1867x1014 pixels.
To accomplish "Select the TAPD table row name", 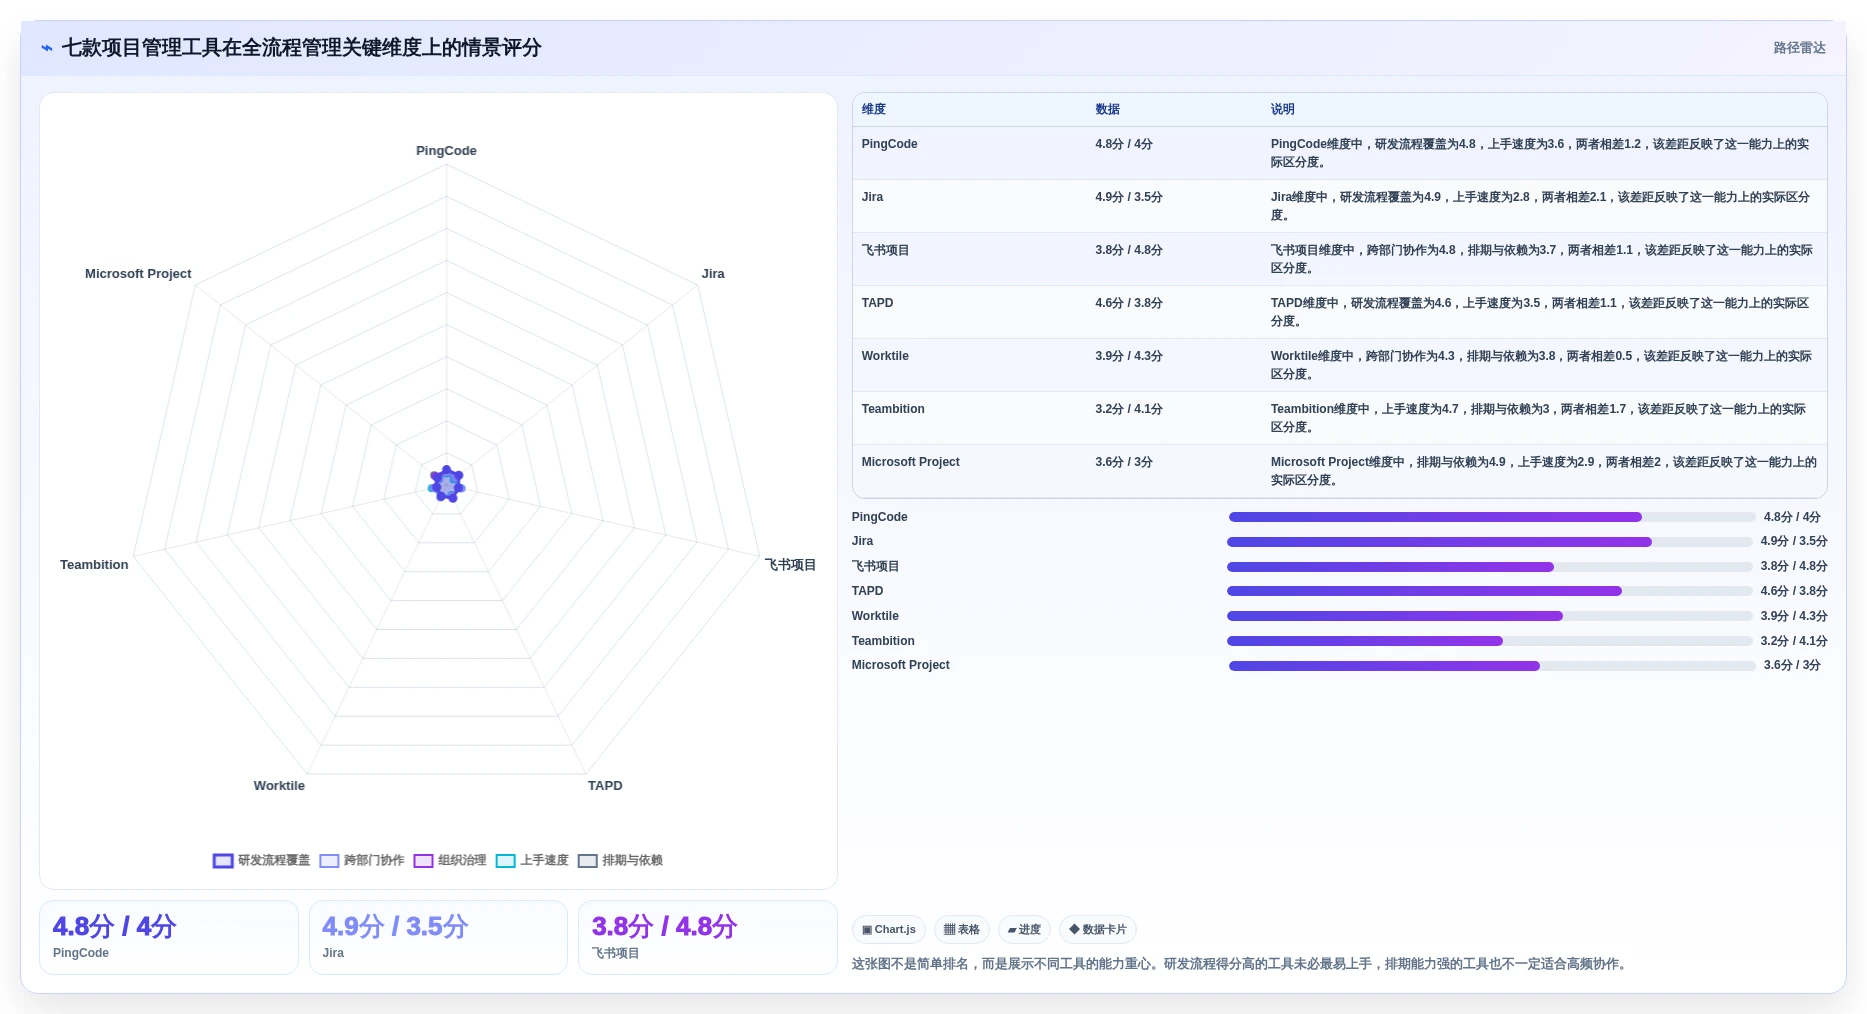I will [x=877, y=303].
